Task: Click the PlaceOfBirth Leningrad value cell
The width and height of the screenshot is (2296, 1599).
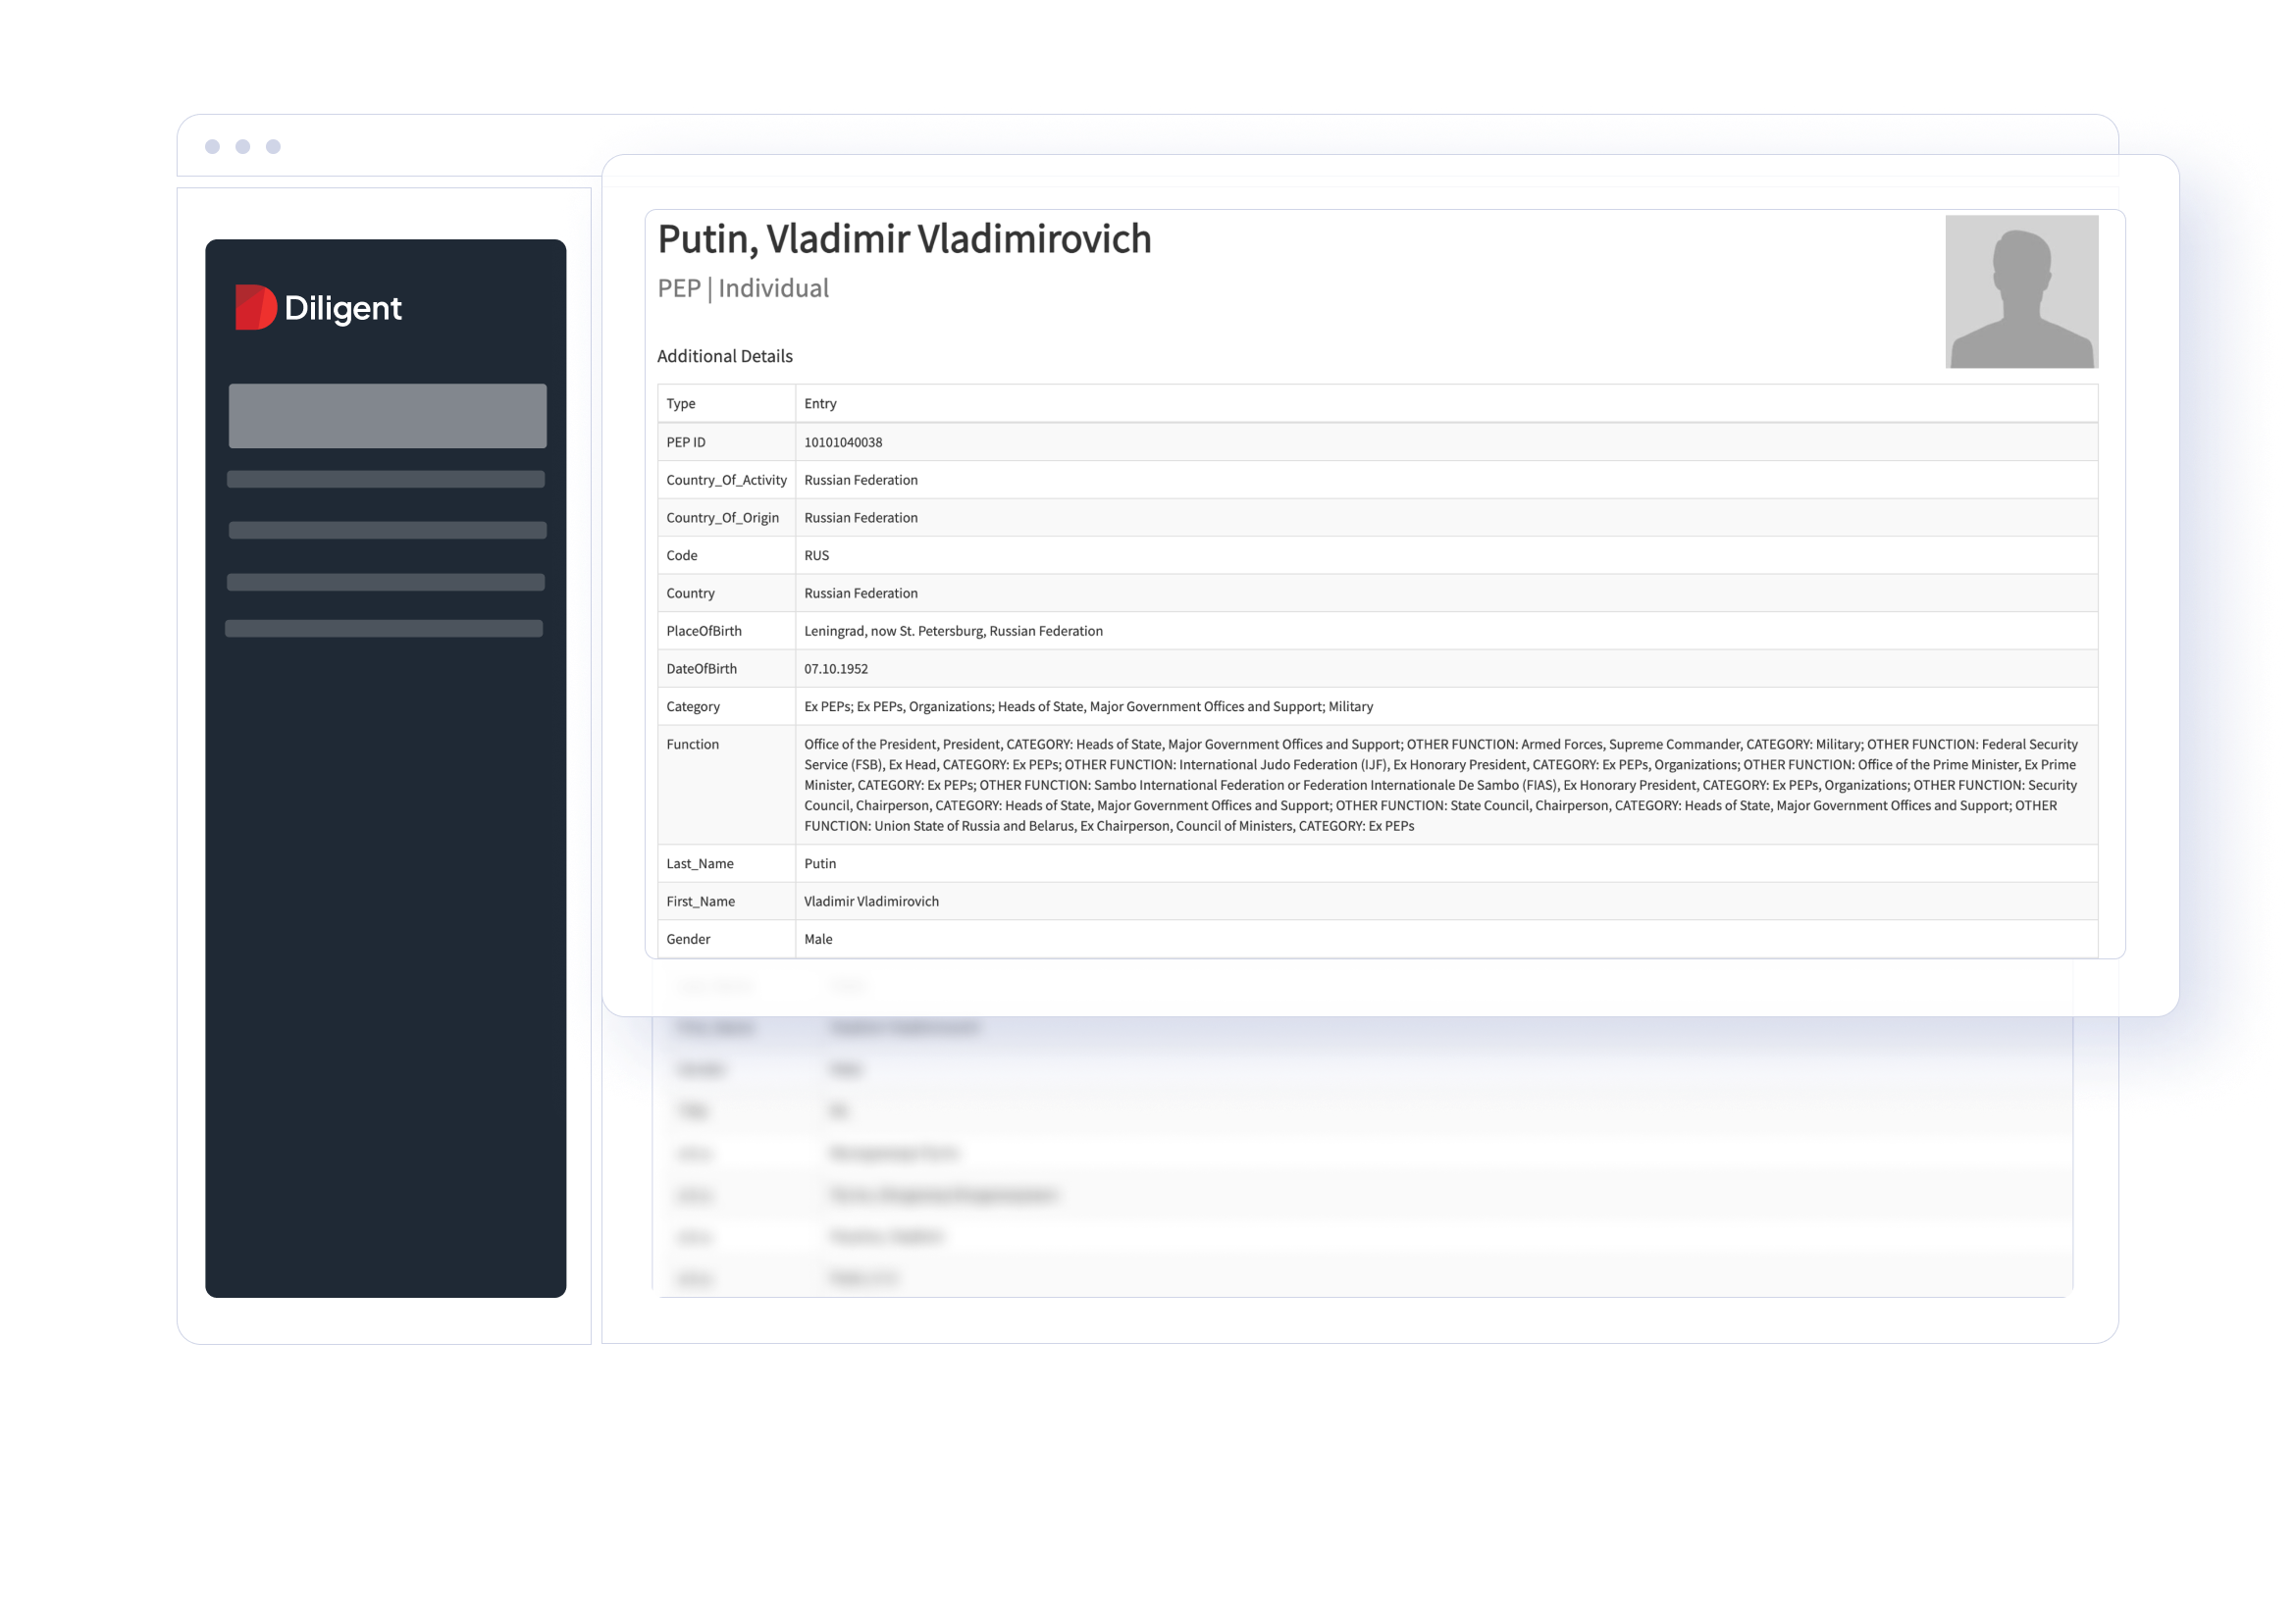Action: click(952, 631)
